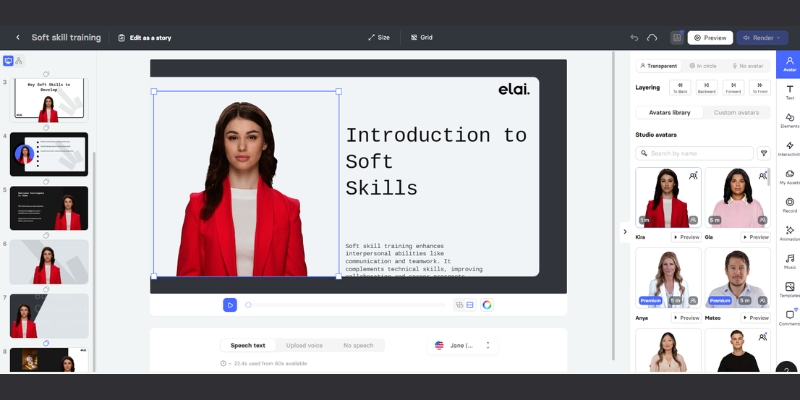800x400 pixels.
Task: Open the Music sidebar tool
Action: click(x=789, y=262)
